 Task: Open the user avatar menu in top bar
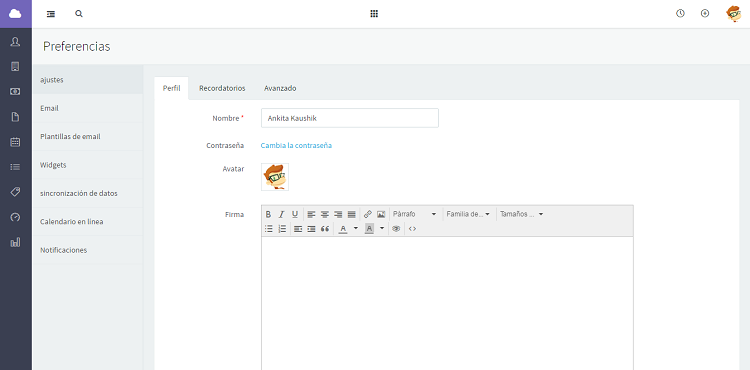(x=733, y=14)
